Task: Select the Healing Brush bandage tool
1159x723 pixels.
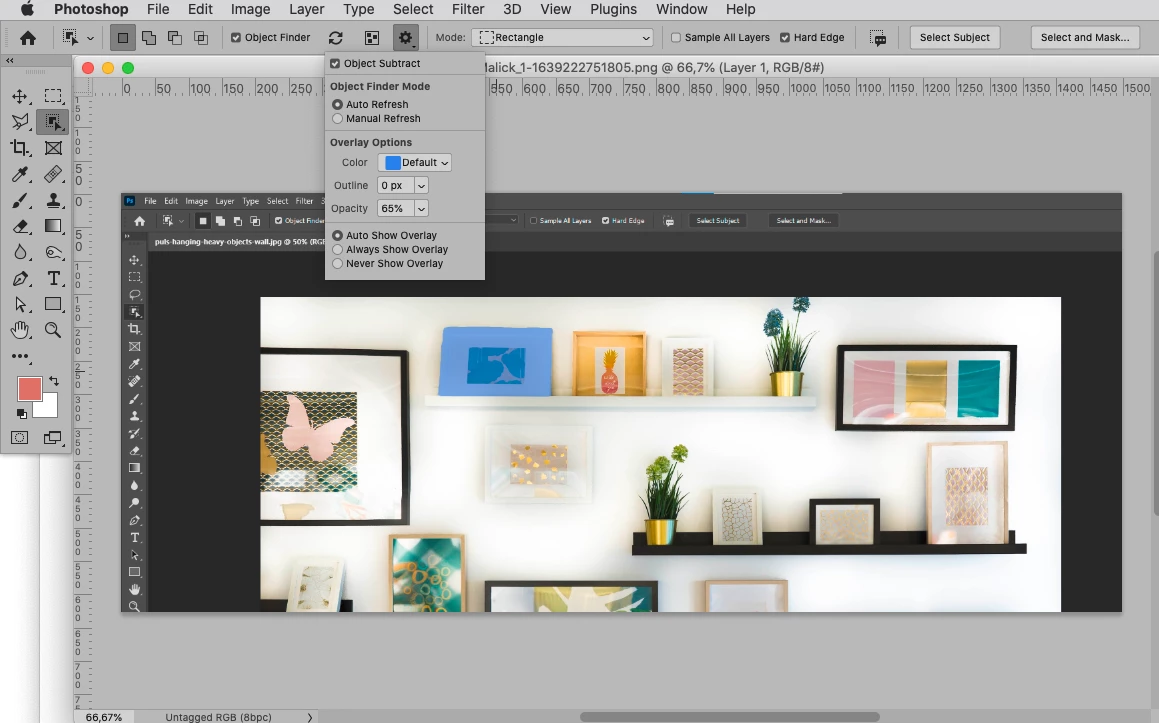Action: (52, 174)
